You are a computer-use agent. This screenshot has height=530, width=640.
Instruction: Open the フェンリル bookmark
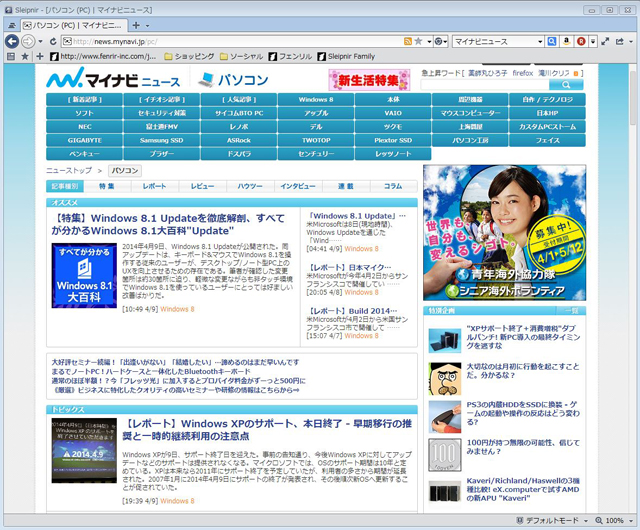point(290,56)
